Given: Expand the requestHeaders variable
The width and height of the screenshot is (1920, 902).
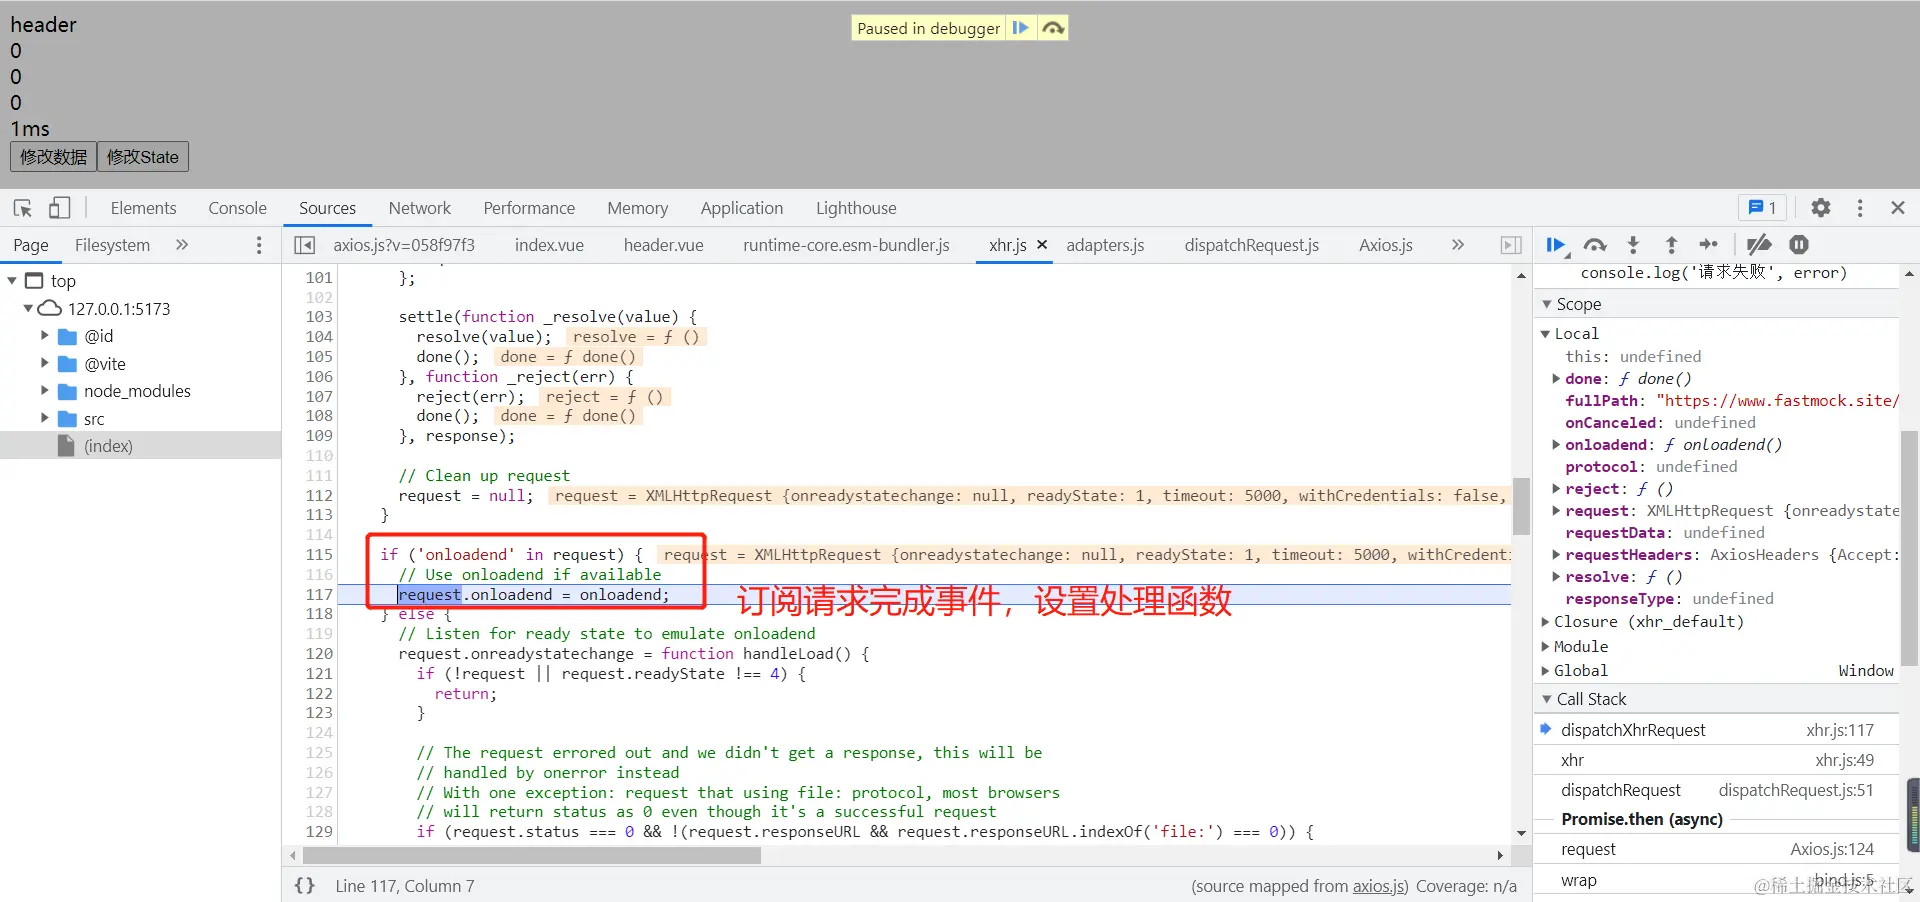Looking at the screenshot, I should click(x=1556, y=555).
